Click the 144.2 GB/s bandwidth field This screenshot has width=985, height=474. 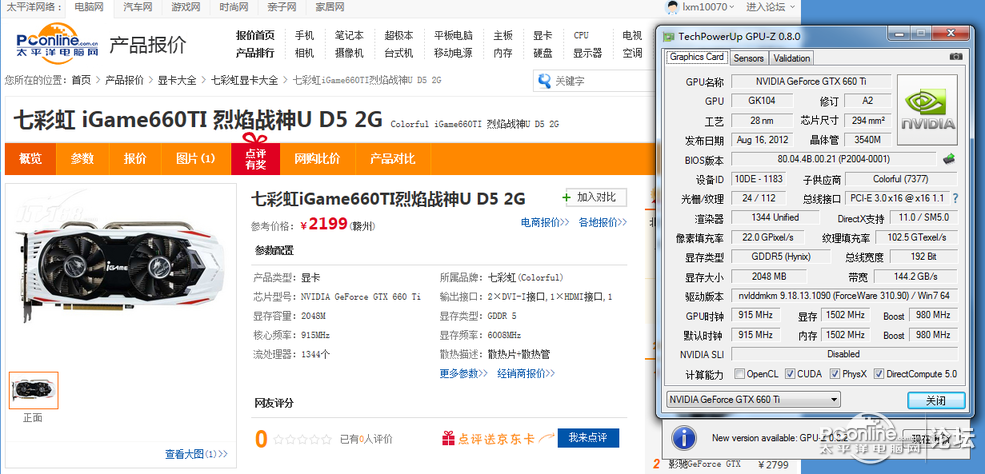(915, 276)
